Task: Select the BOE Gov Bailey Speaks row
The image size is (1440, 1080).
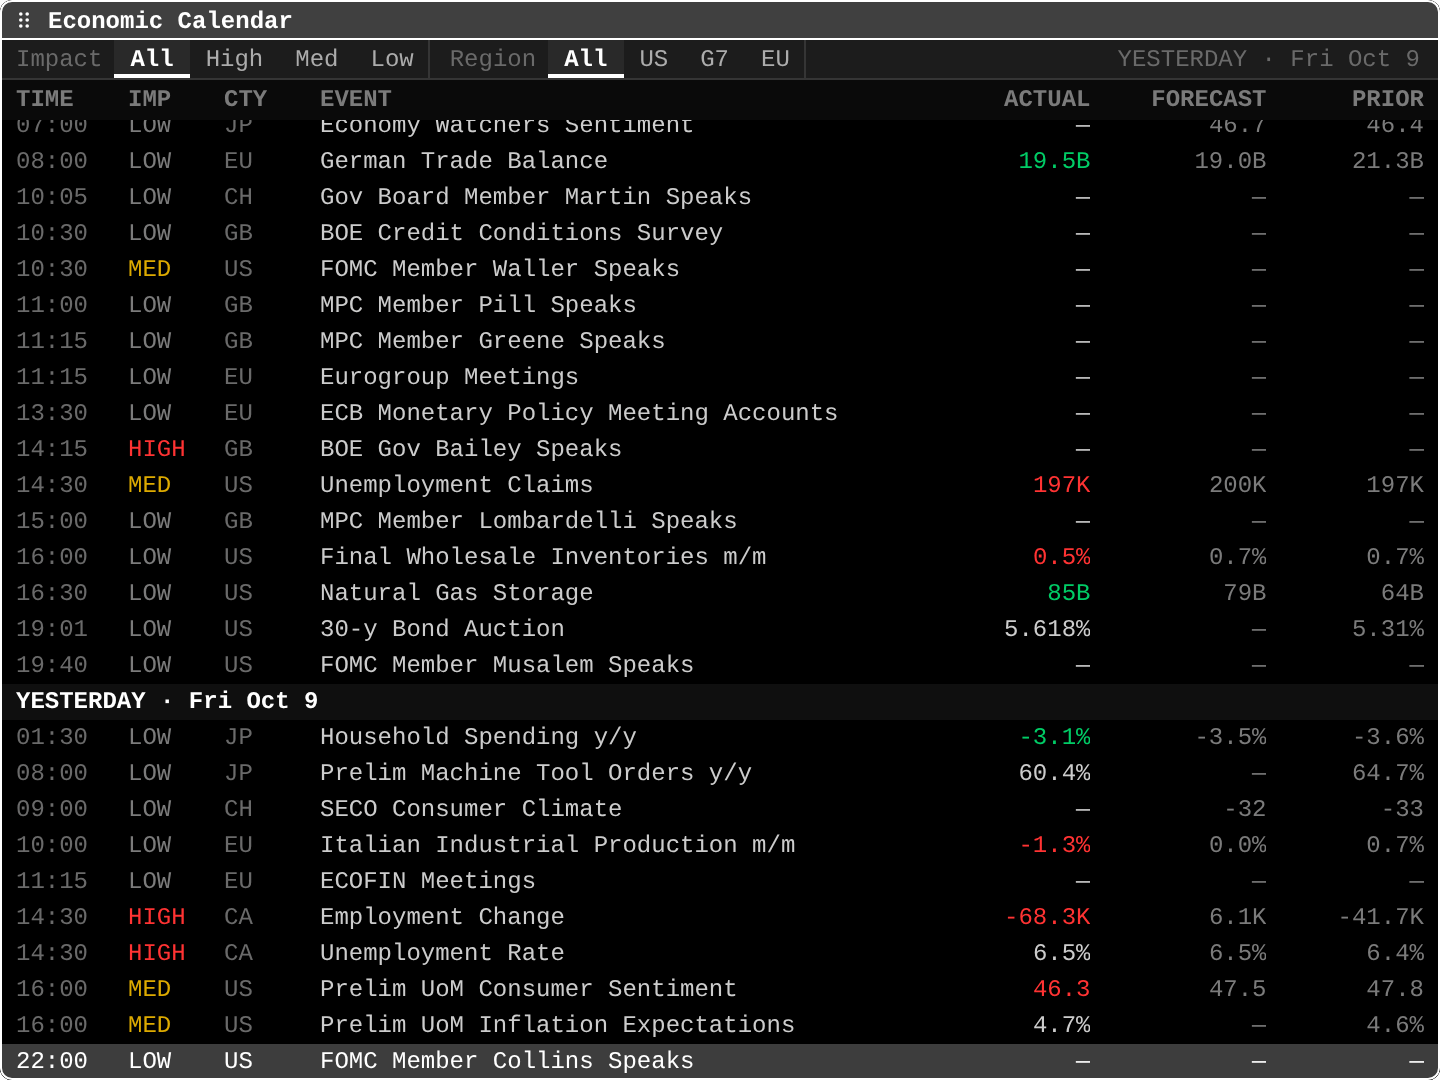Action: coord(720,449)
